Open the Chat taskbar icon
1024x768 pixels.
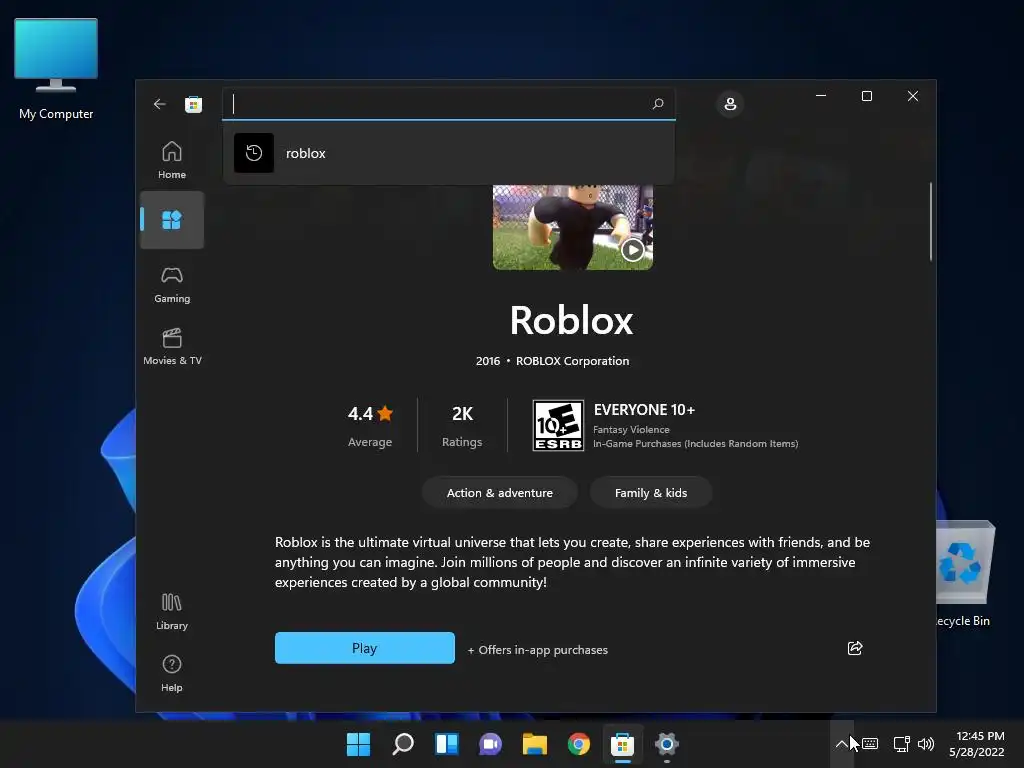(x=490, y=744)
